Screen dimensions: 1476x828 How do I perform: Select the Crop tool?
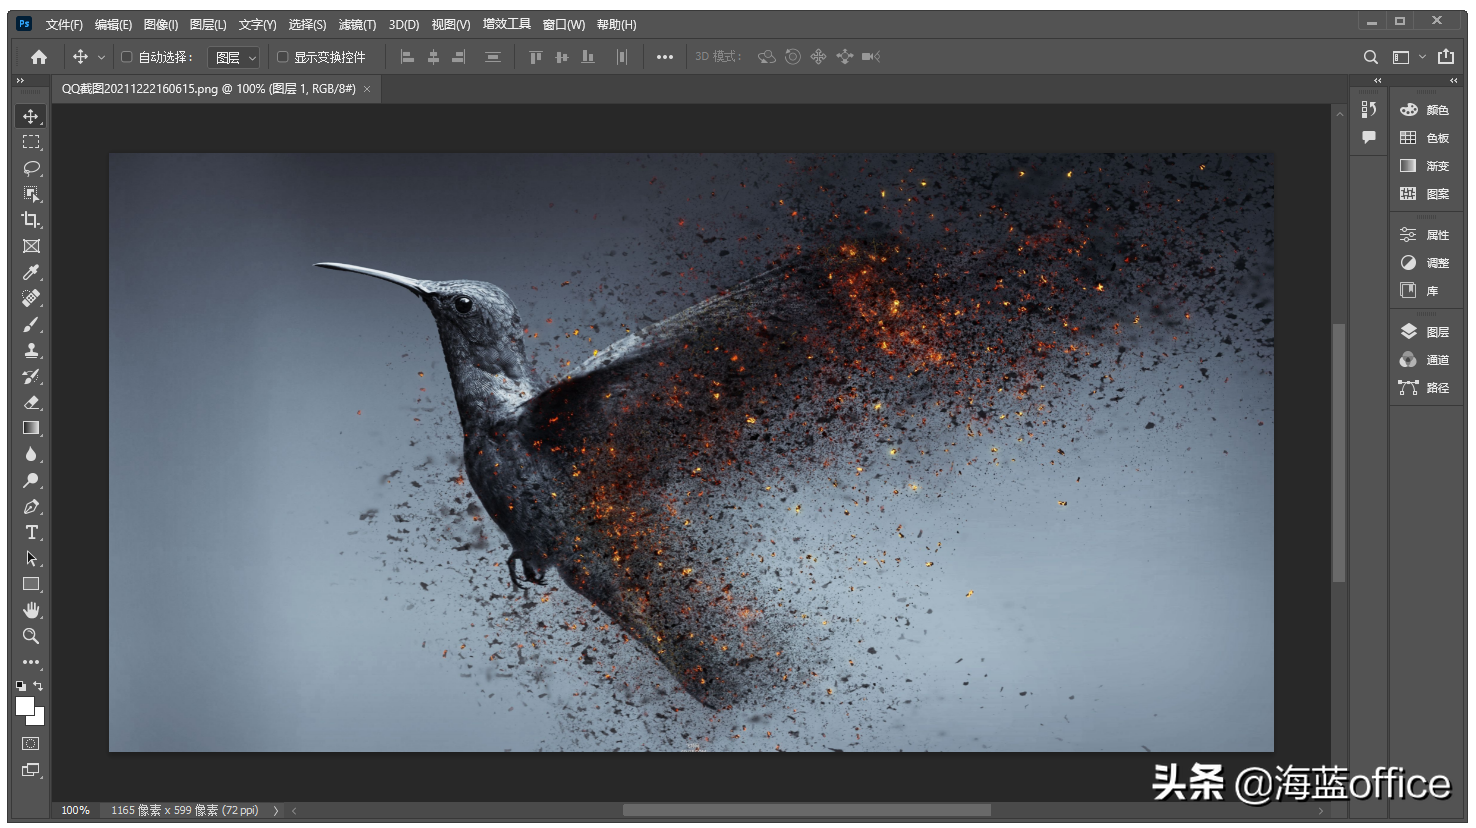(31, 220)
